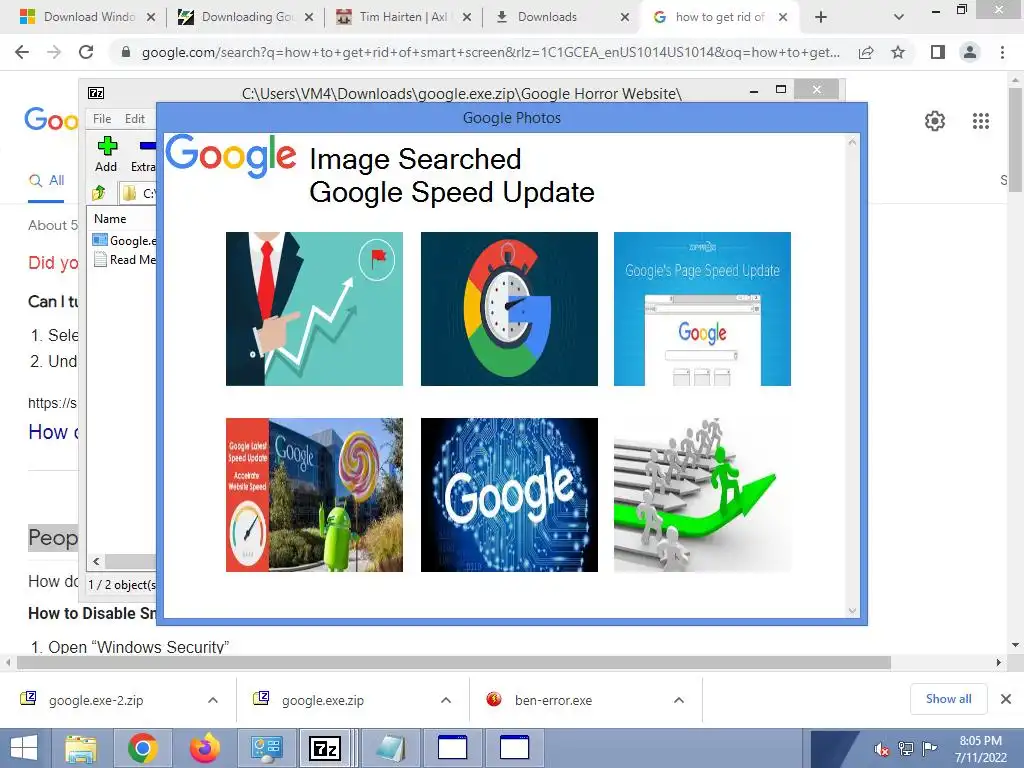Open notepad taskbar icon
The height and width of the screenshot is (768, 1024).
(x=391, y=748)
